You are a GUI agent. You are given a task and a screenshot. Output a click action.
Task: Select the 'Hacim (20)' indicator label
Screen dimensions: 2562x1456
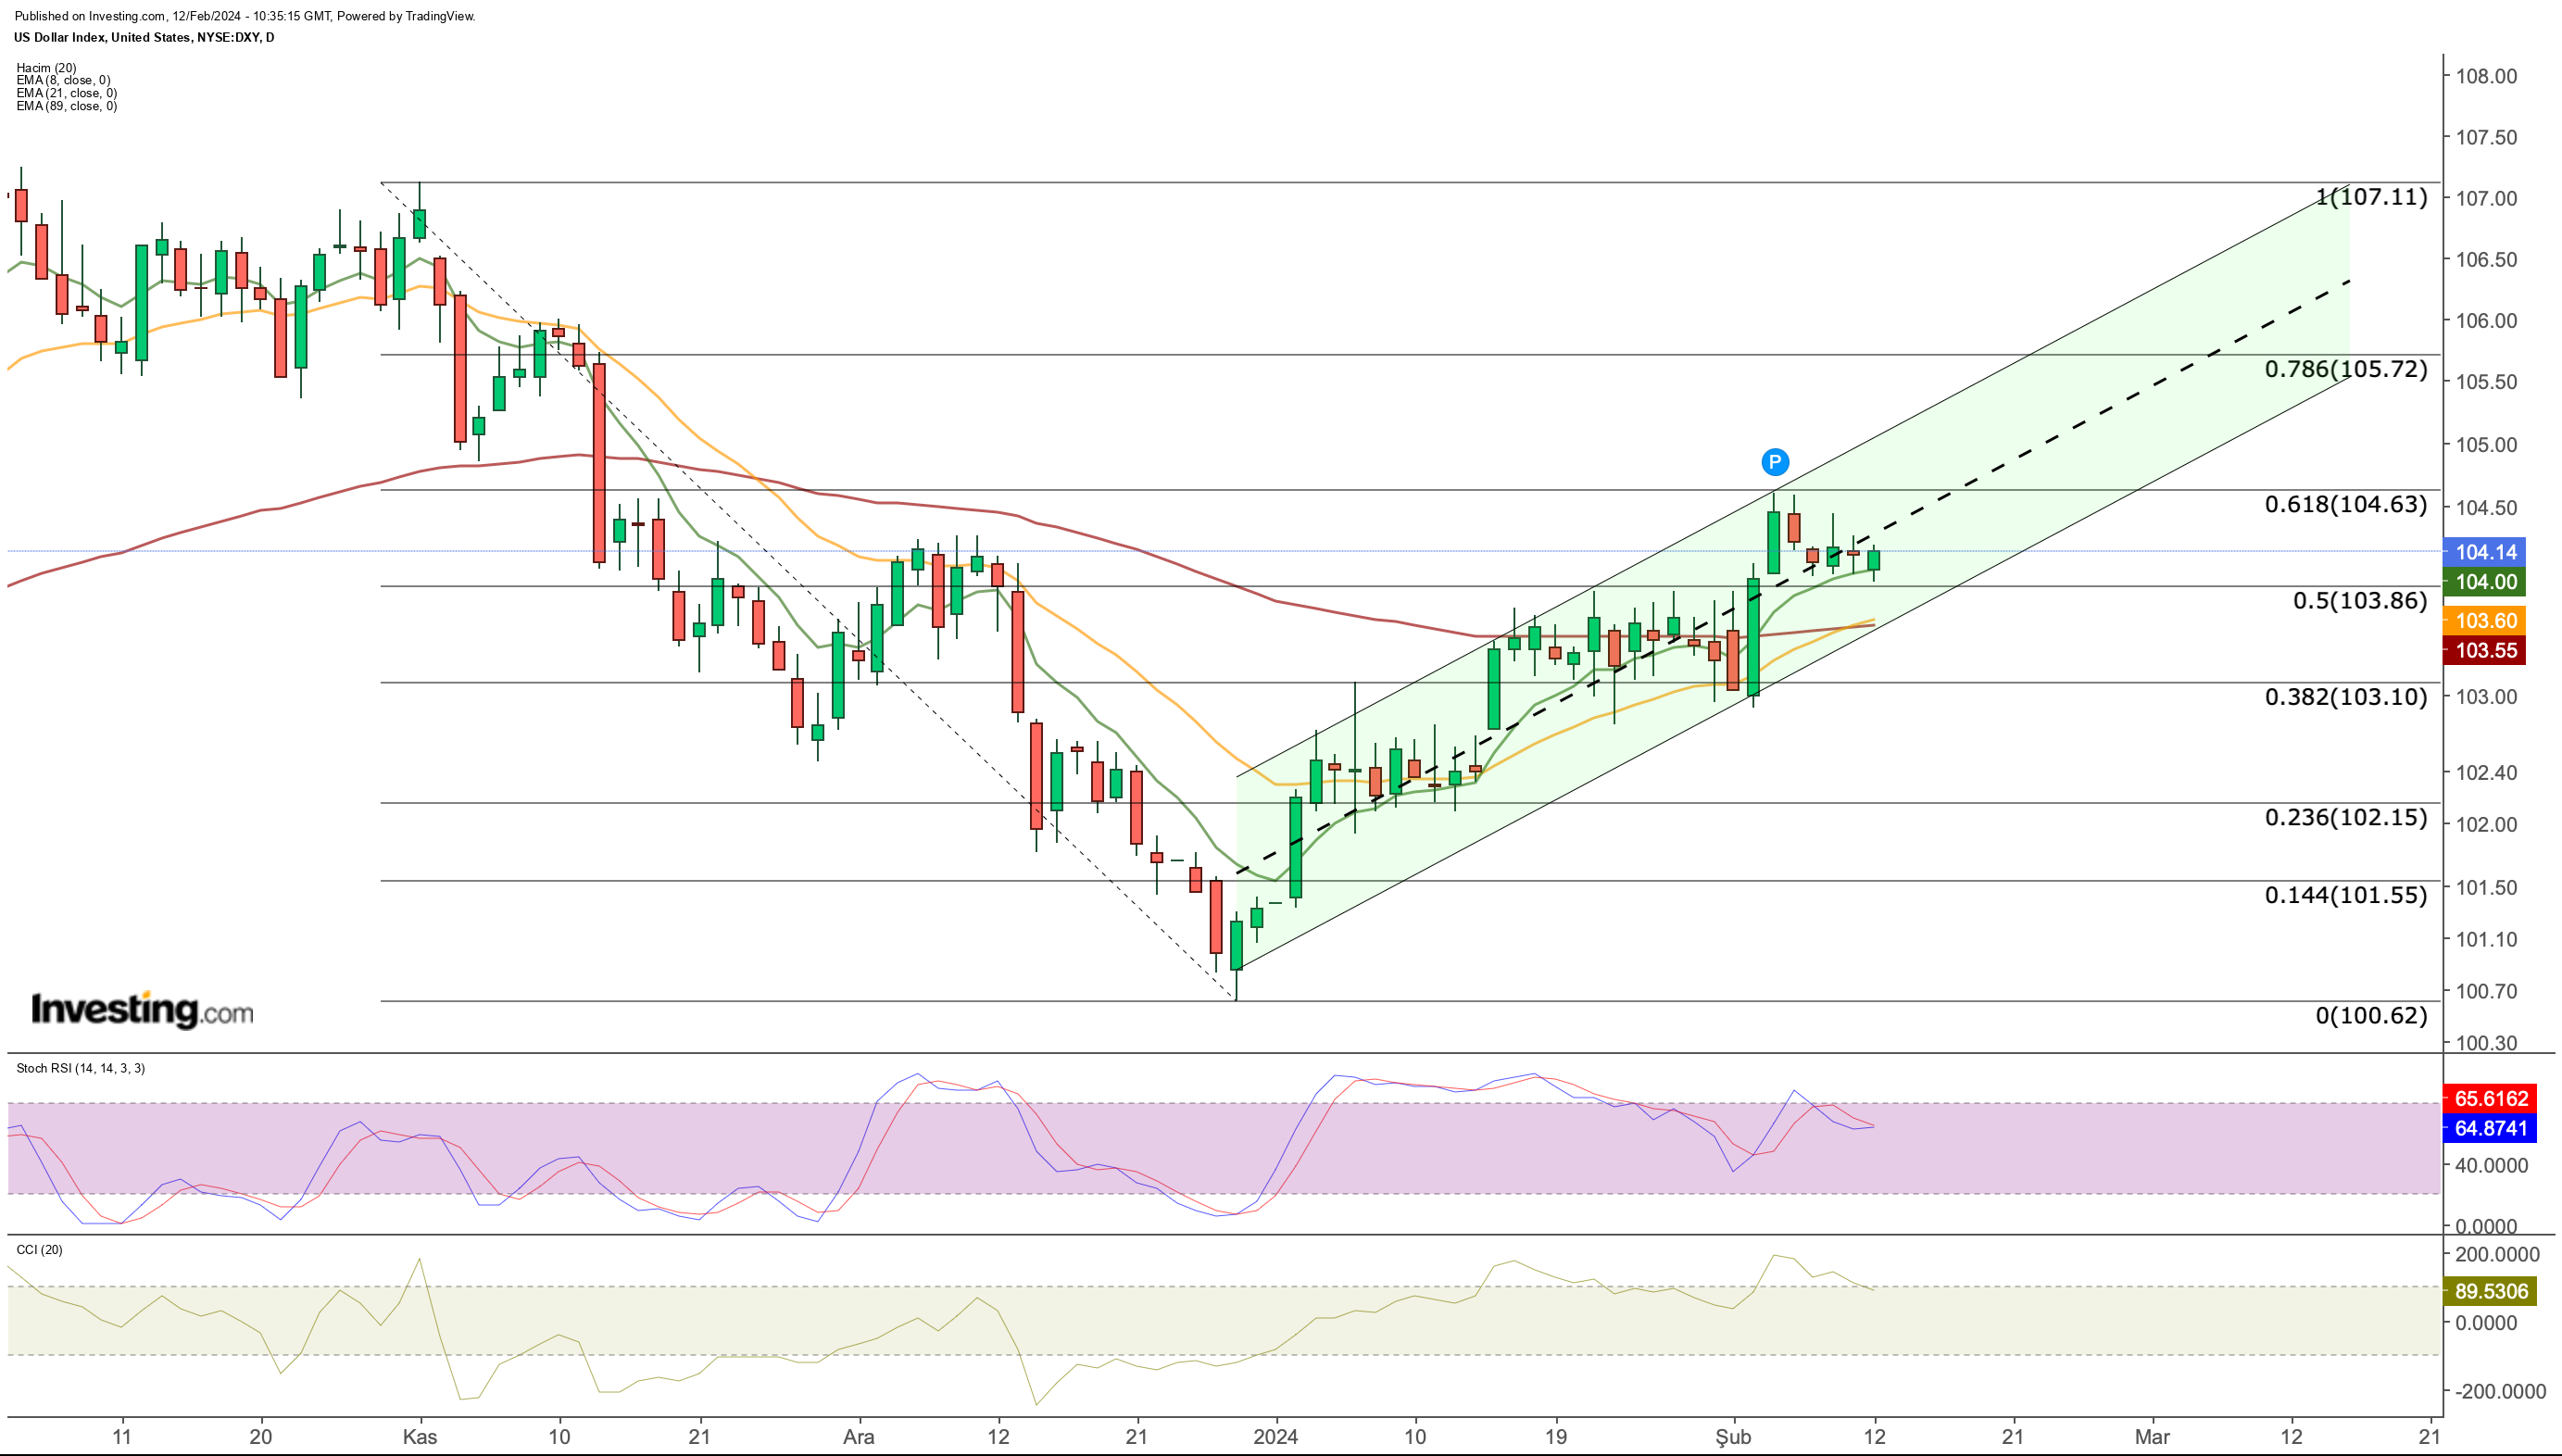coord(46,68)
